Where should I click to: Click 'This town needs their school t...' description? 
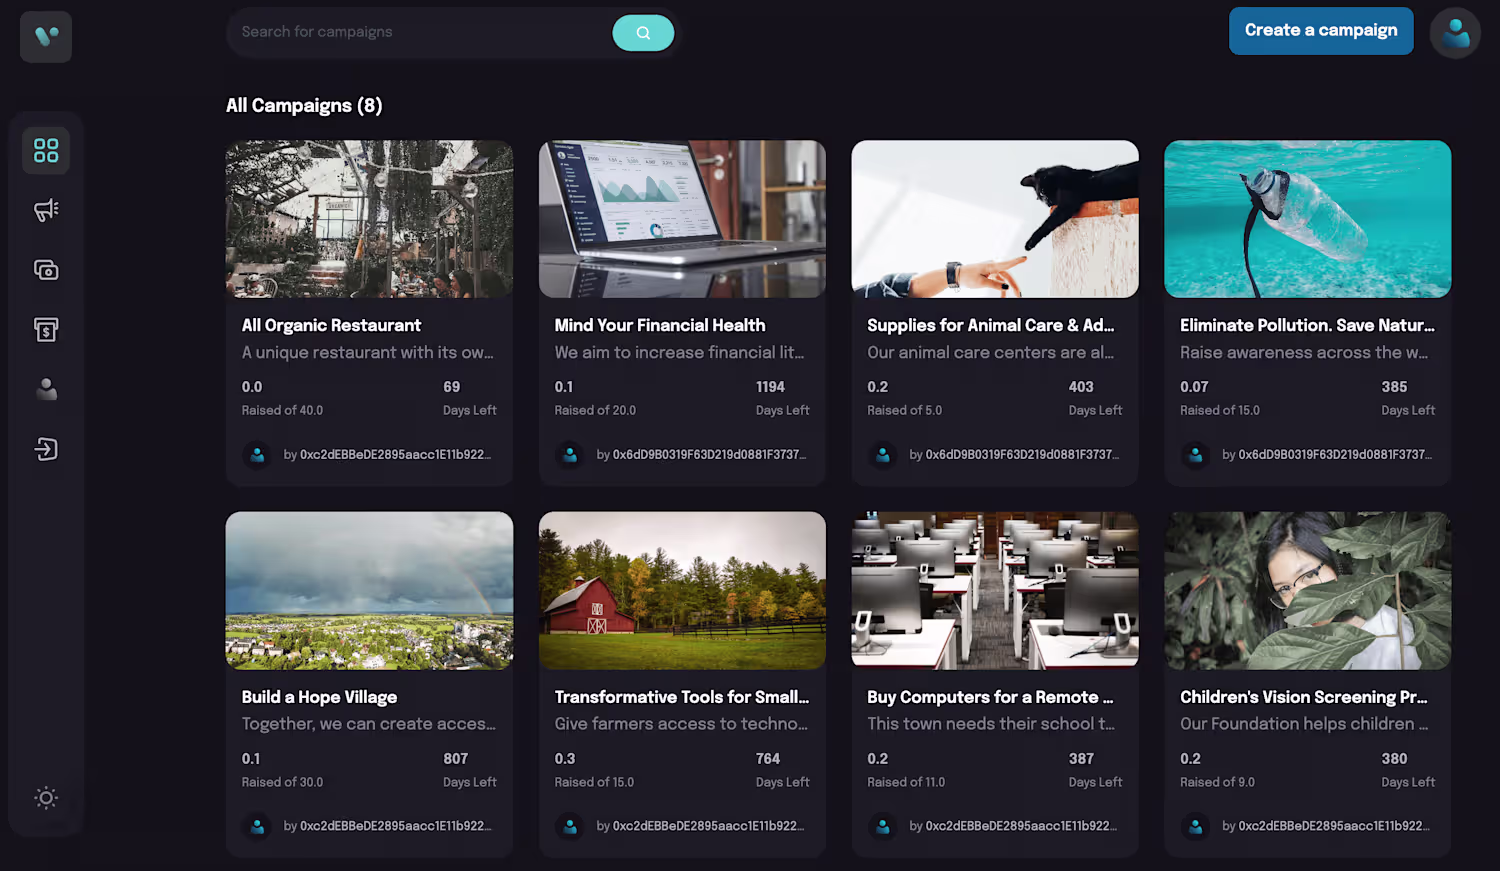(991, 724)
